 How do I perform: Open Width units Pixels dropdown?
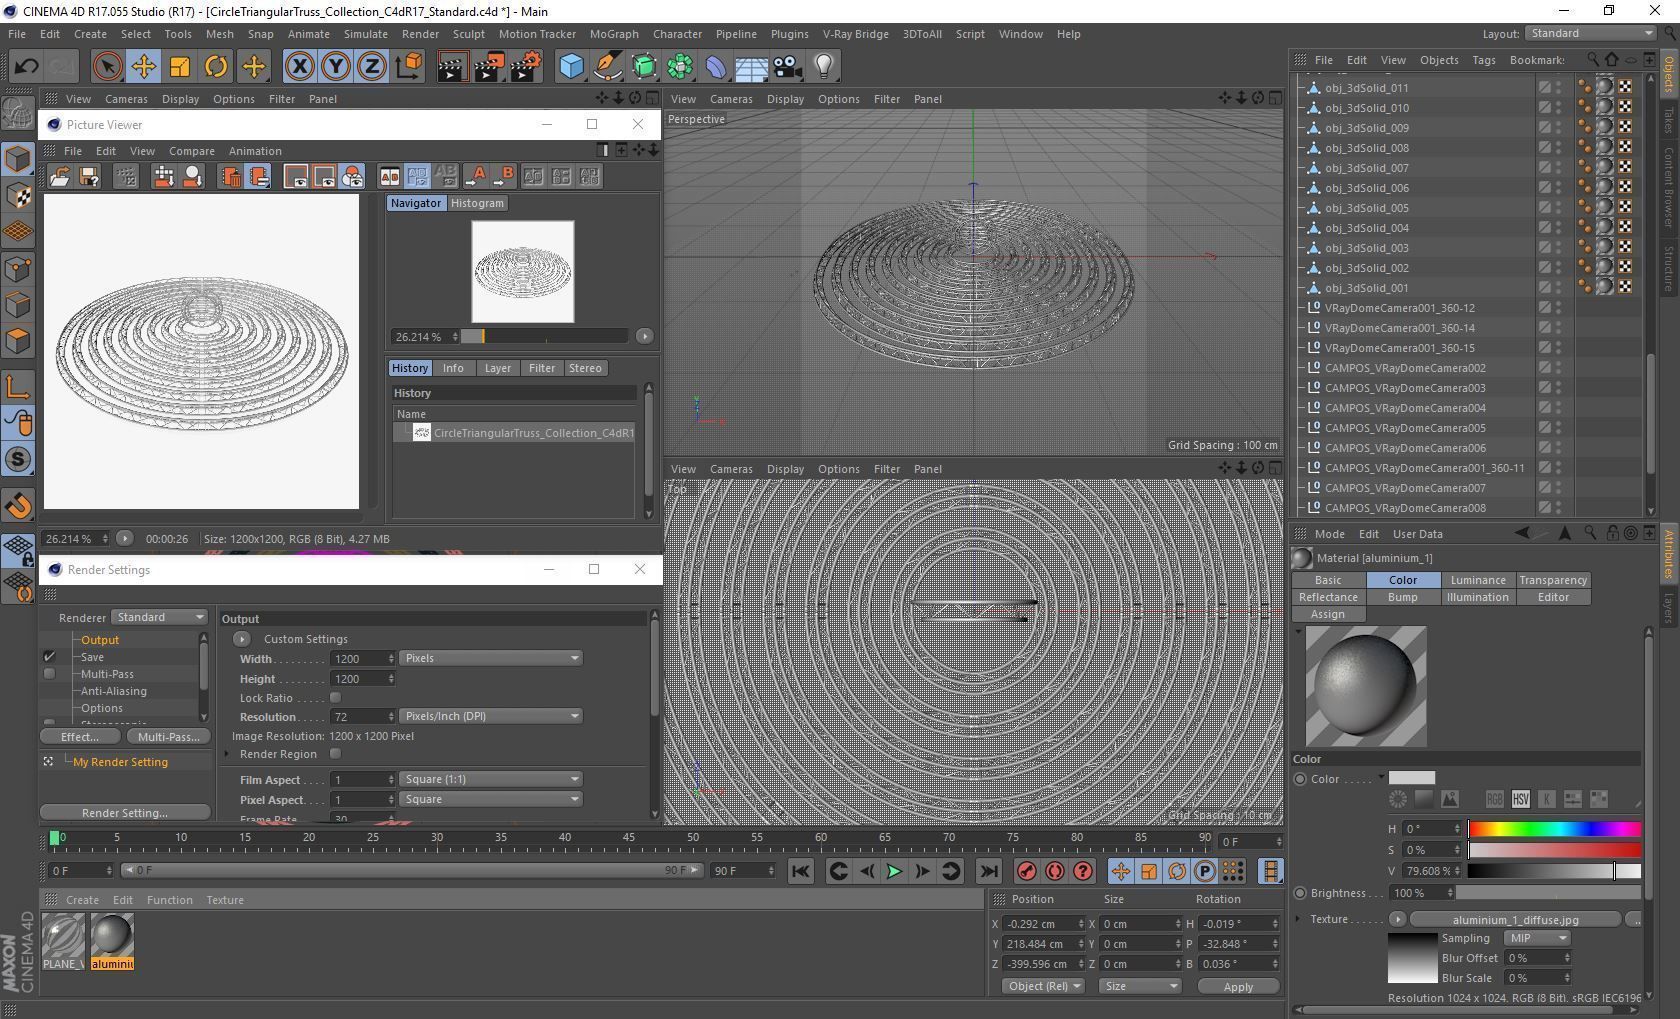[x=490, y=658]
